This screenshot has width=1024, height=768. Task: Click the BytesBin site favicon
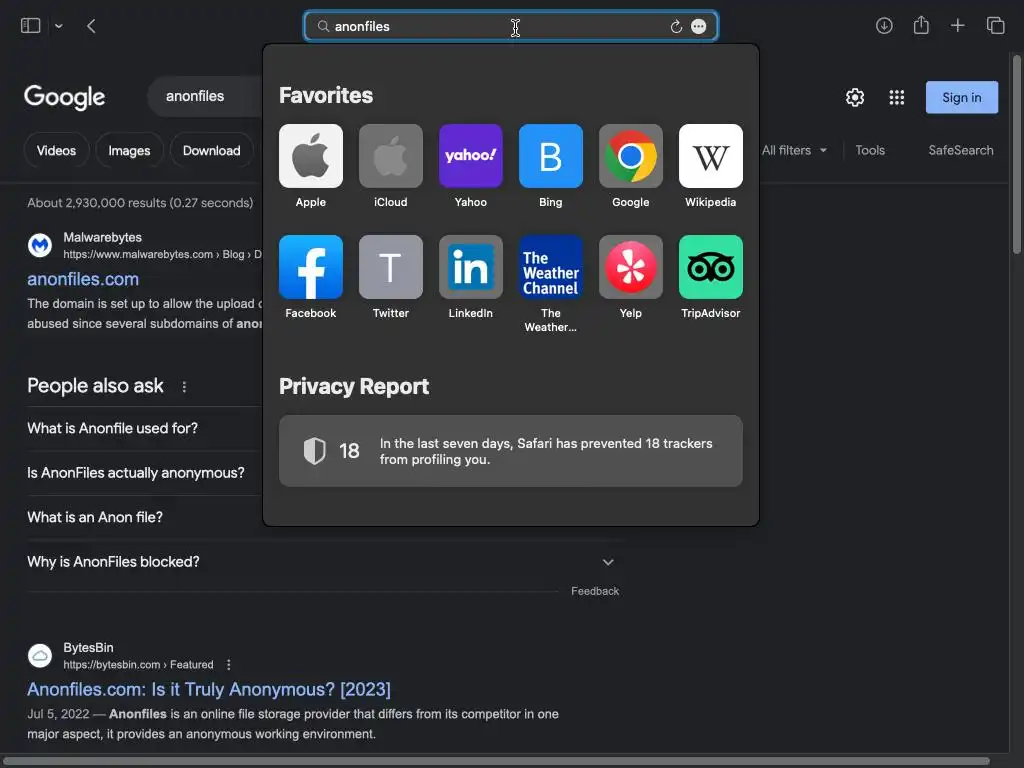[40, 656]
